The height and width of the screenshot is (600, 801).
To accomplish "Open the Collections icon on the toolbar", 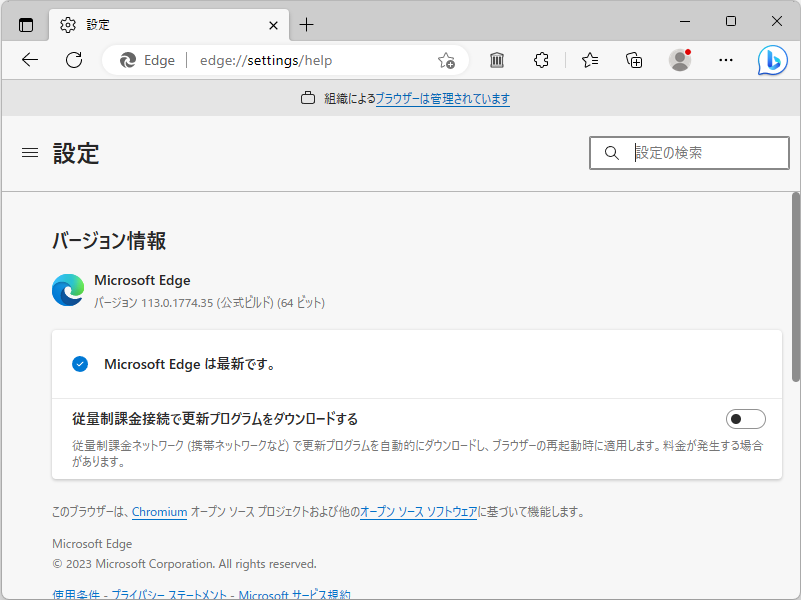I will click(x=633, y=60).
